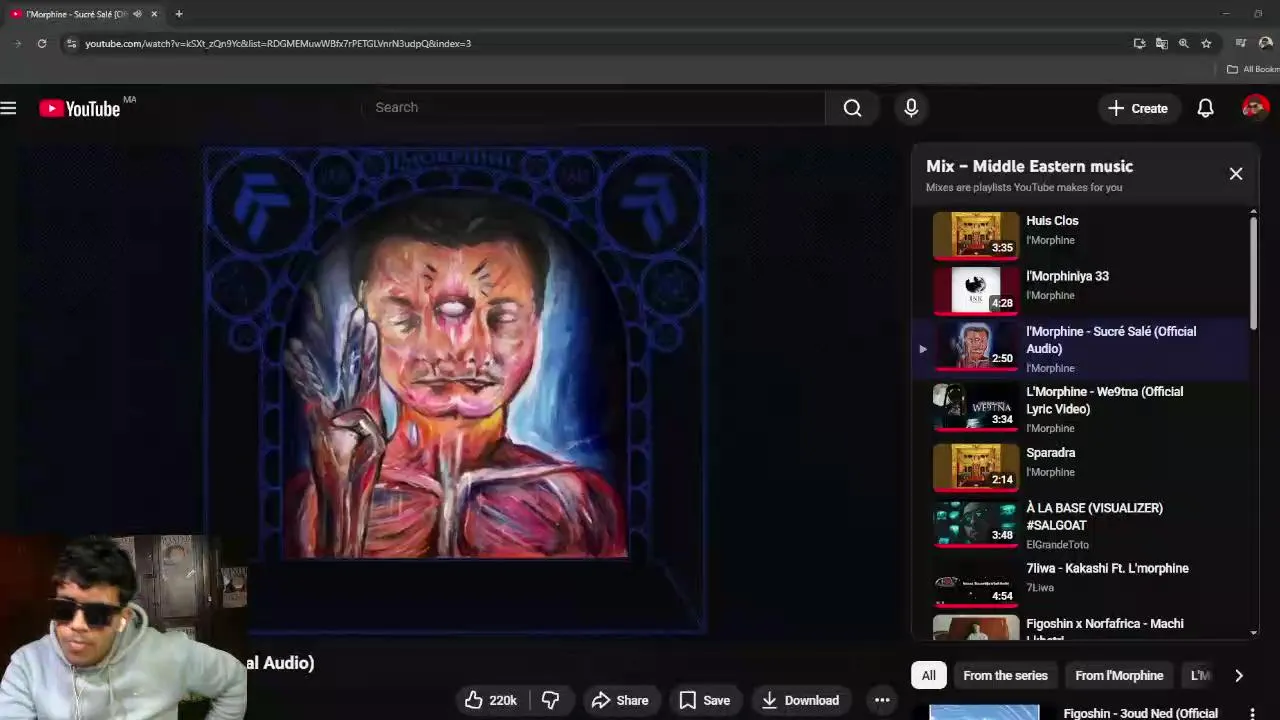The height and width of the screenshot is (720, 1280).
Task: Show next chips with right arrow
Action: coord(1239,675)
